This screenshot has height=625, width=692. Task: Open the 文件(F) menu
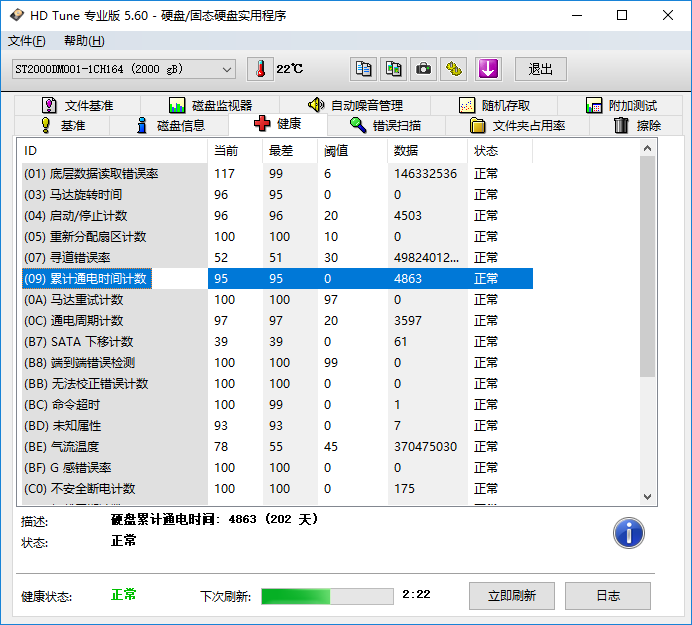tap(26, 41)
